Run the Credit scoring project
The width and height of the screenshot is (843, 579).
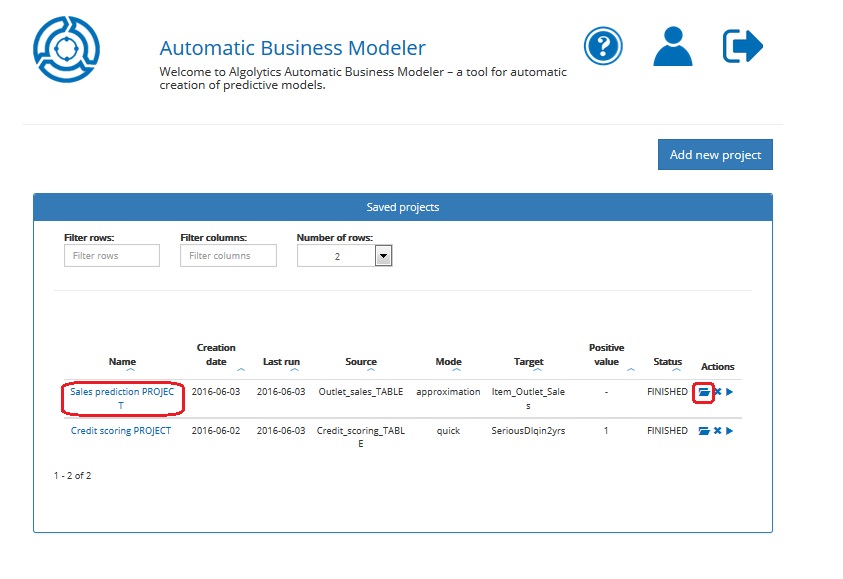tap(730, 431)
